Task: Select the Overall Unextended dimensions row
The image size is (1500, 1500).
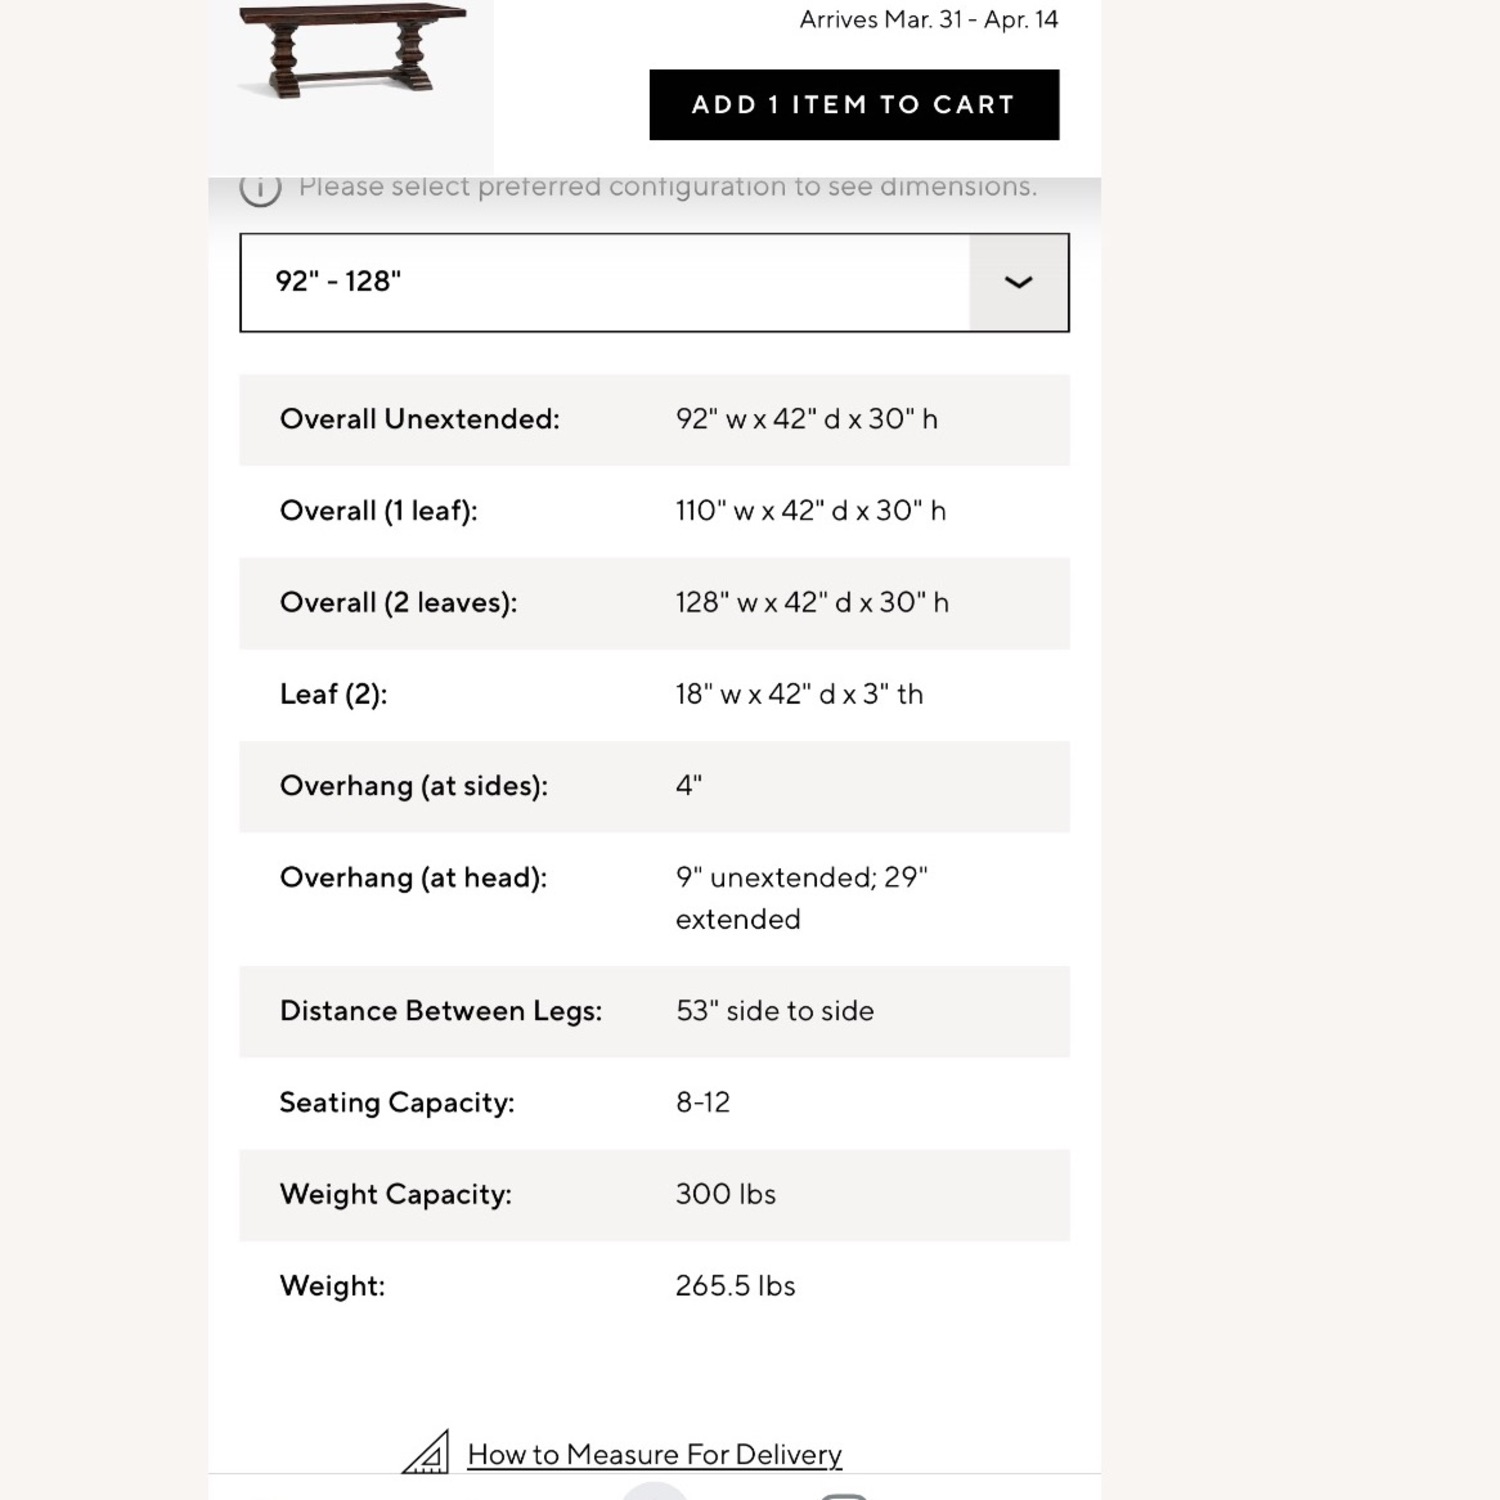Action: (x=654, y=419)
